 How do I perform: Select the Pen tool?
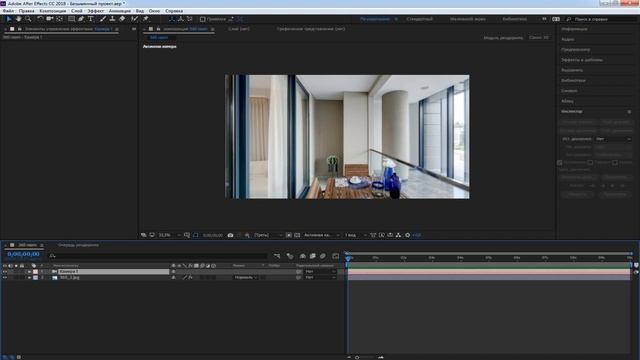click(81, 19)
